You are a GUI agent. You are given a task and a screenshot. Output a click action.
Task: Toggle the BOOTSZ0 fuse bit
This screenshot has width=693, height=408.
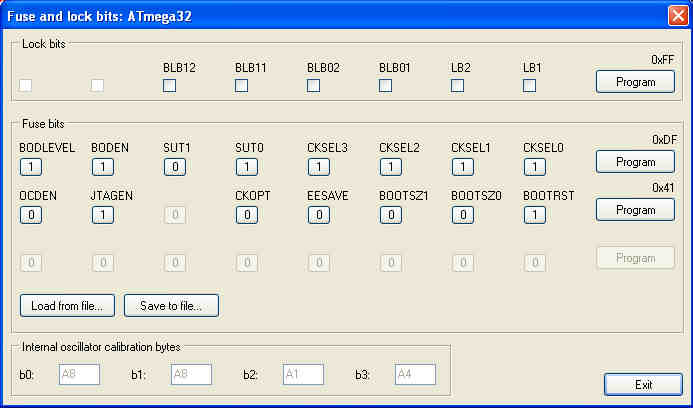pos(463,215)
